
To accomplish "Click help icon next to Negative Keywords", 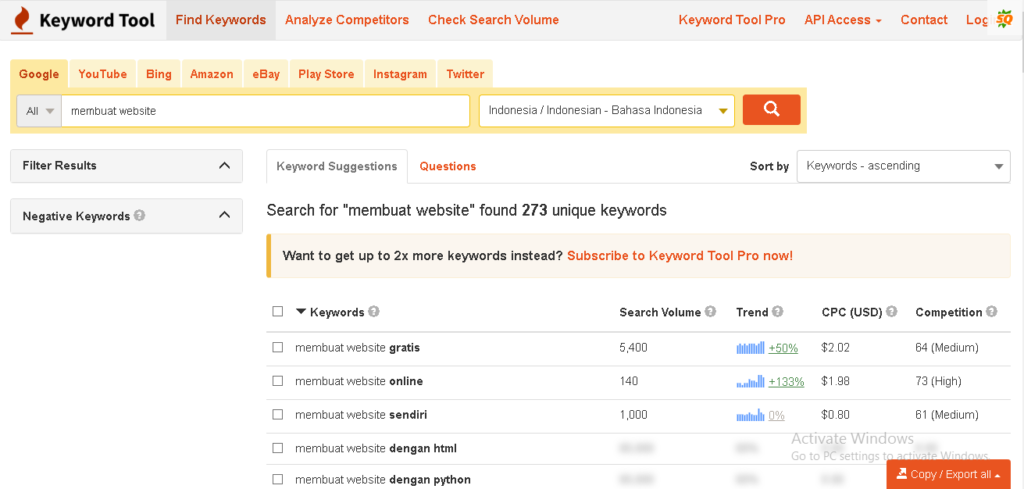I will (x=140, y=215).
